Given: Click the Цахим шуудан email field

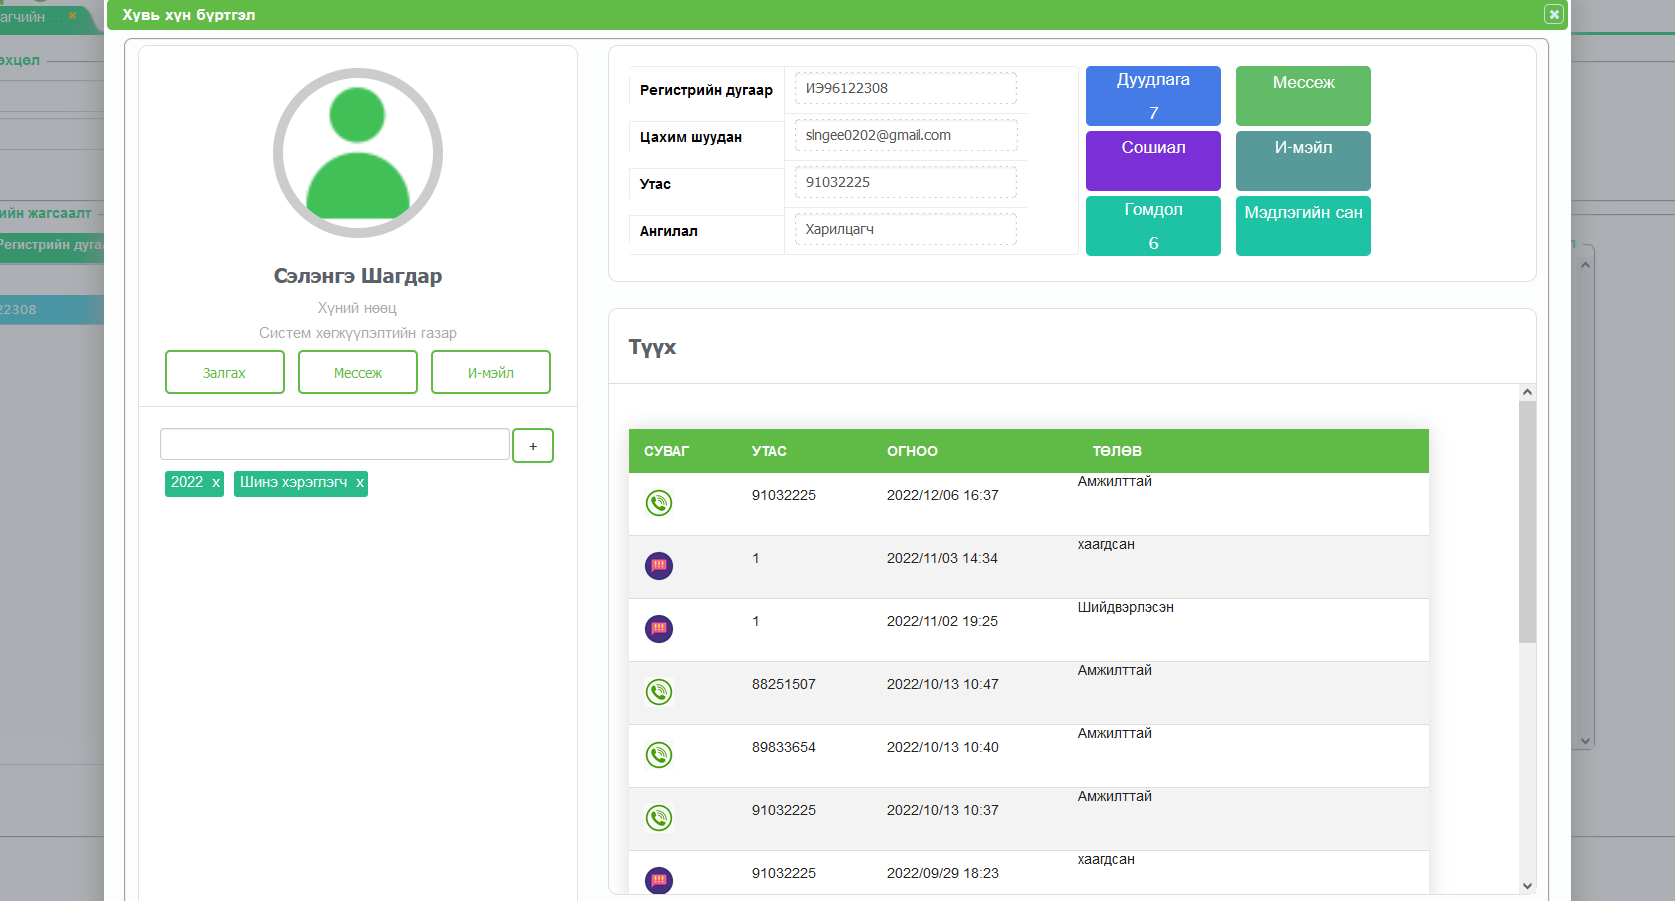Looking at the screenshot, I should [906, 135].
